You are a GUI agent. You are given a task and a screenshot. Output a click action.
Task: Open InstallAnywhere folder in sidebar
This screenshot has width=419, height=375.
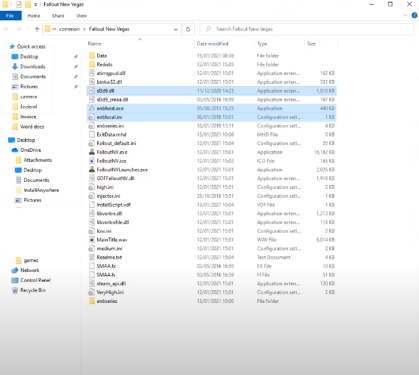click(41, 190)
